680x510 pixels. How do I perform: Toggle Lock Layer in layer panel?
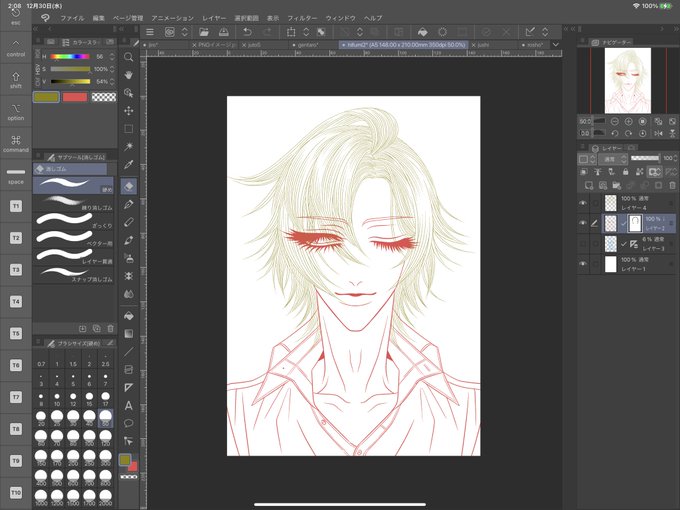pos(625,172)
